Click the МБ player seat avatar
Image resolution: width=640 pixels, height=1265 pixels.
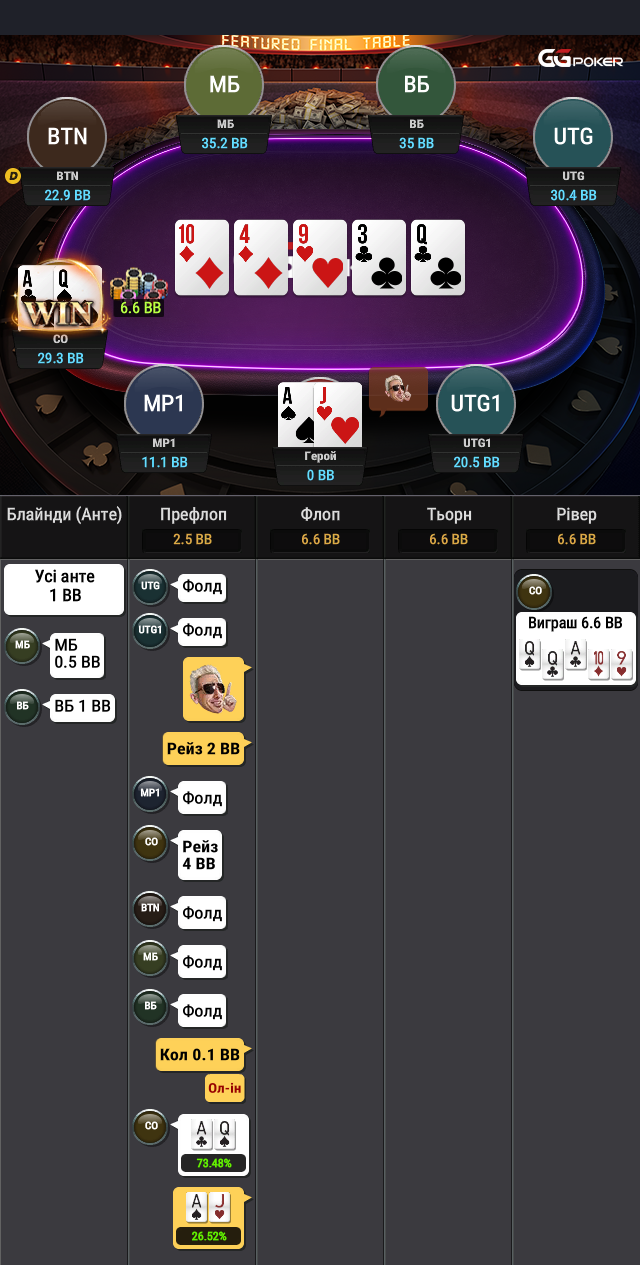[224, 85]
